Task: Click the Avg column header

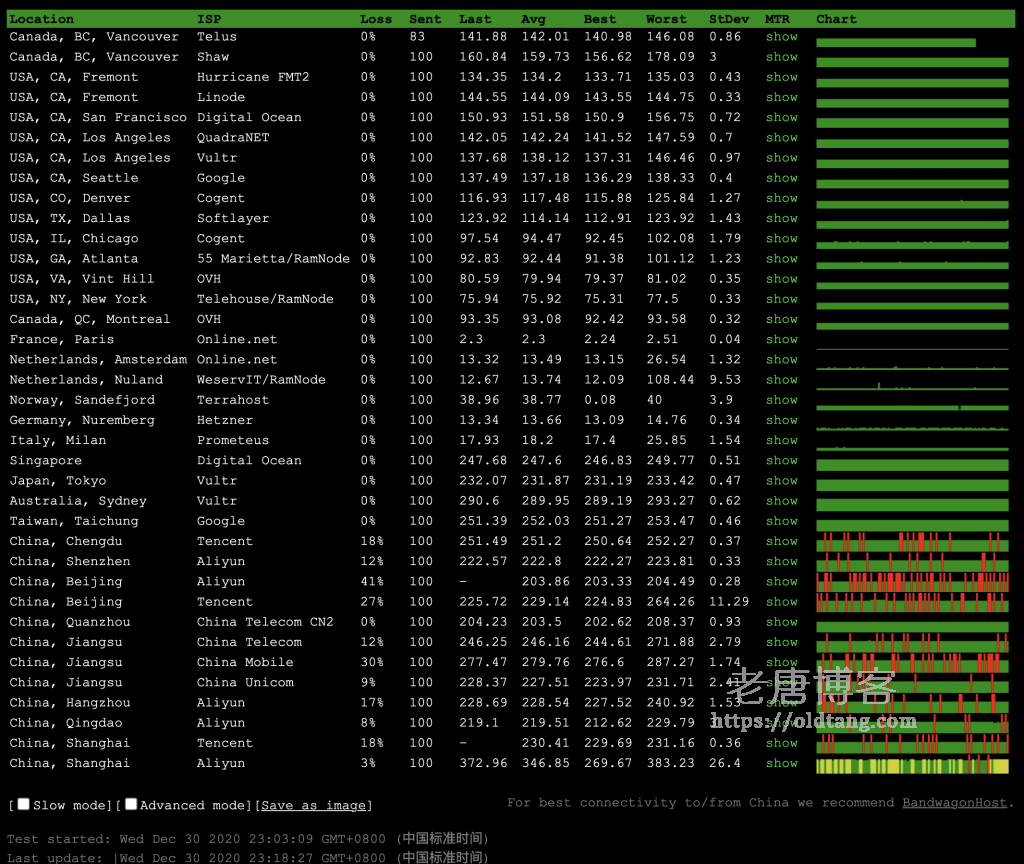Action: (533, 19)
